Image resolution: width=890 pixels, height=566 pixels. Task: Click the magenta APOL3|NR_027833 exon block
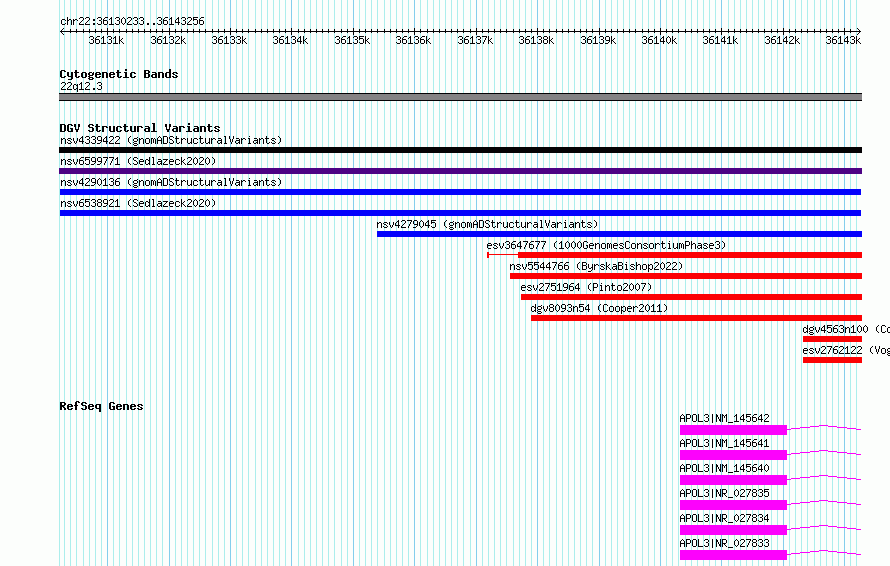pyautogui.click(x=733, y=555)
